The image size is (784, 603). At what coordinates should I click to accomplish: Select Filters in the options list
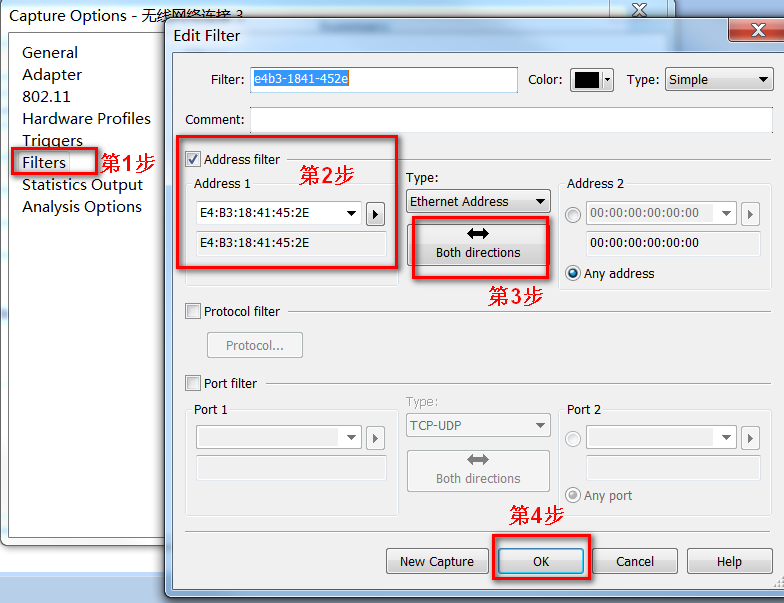(44, 163)
